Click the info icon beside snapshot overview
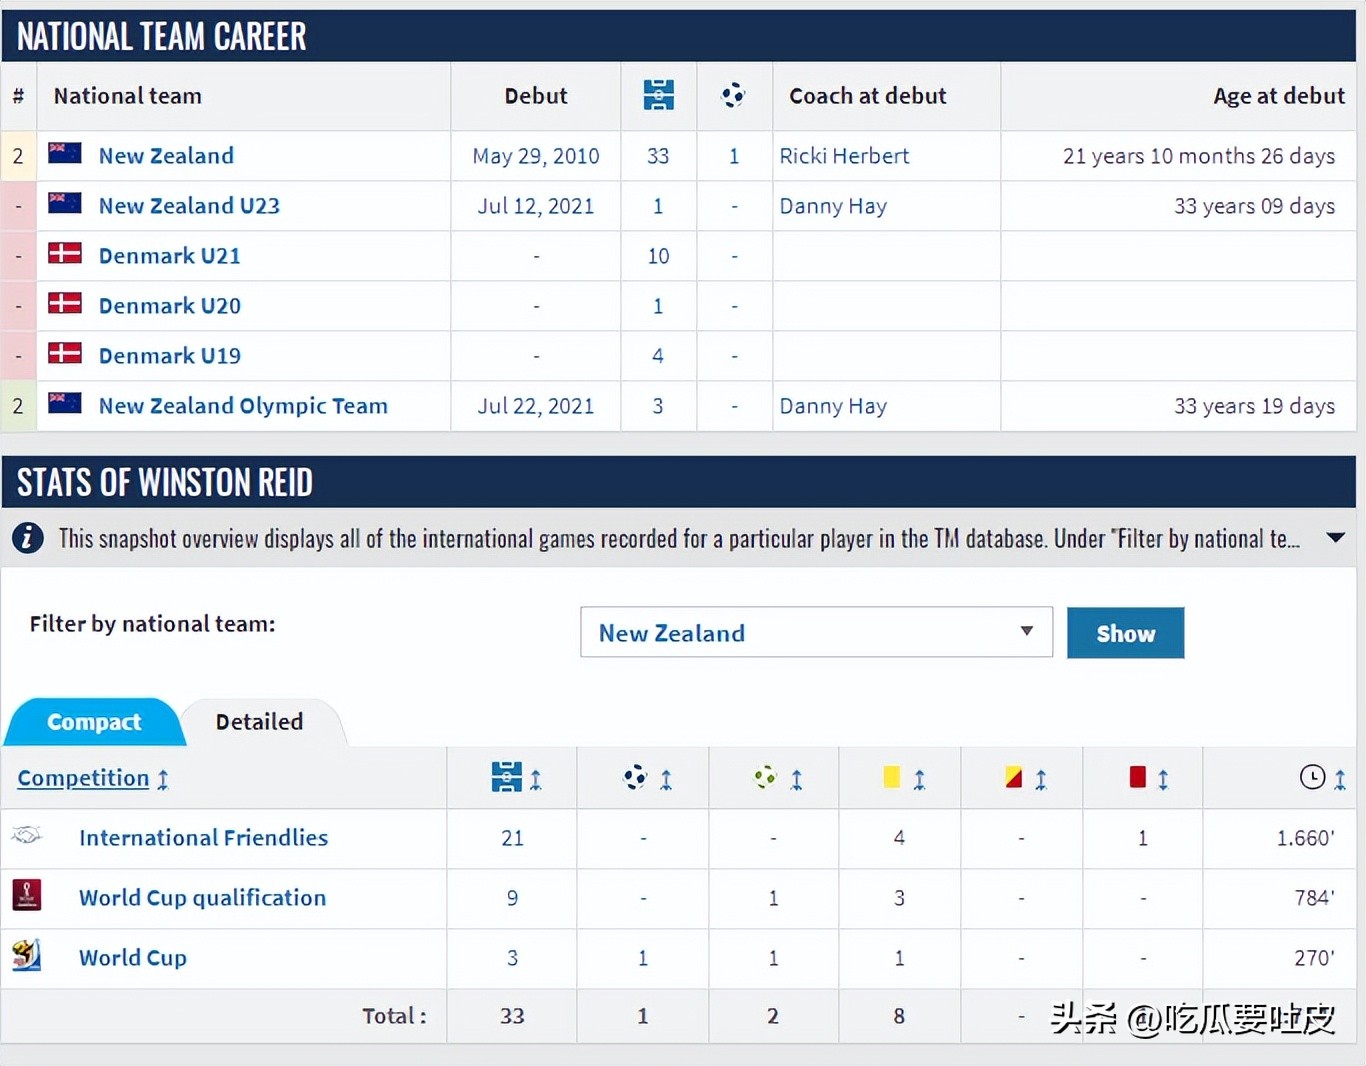This screenshot has width=1366, height=1066. click(x=28, y=538)
